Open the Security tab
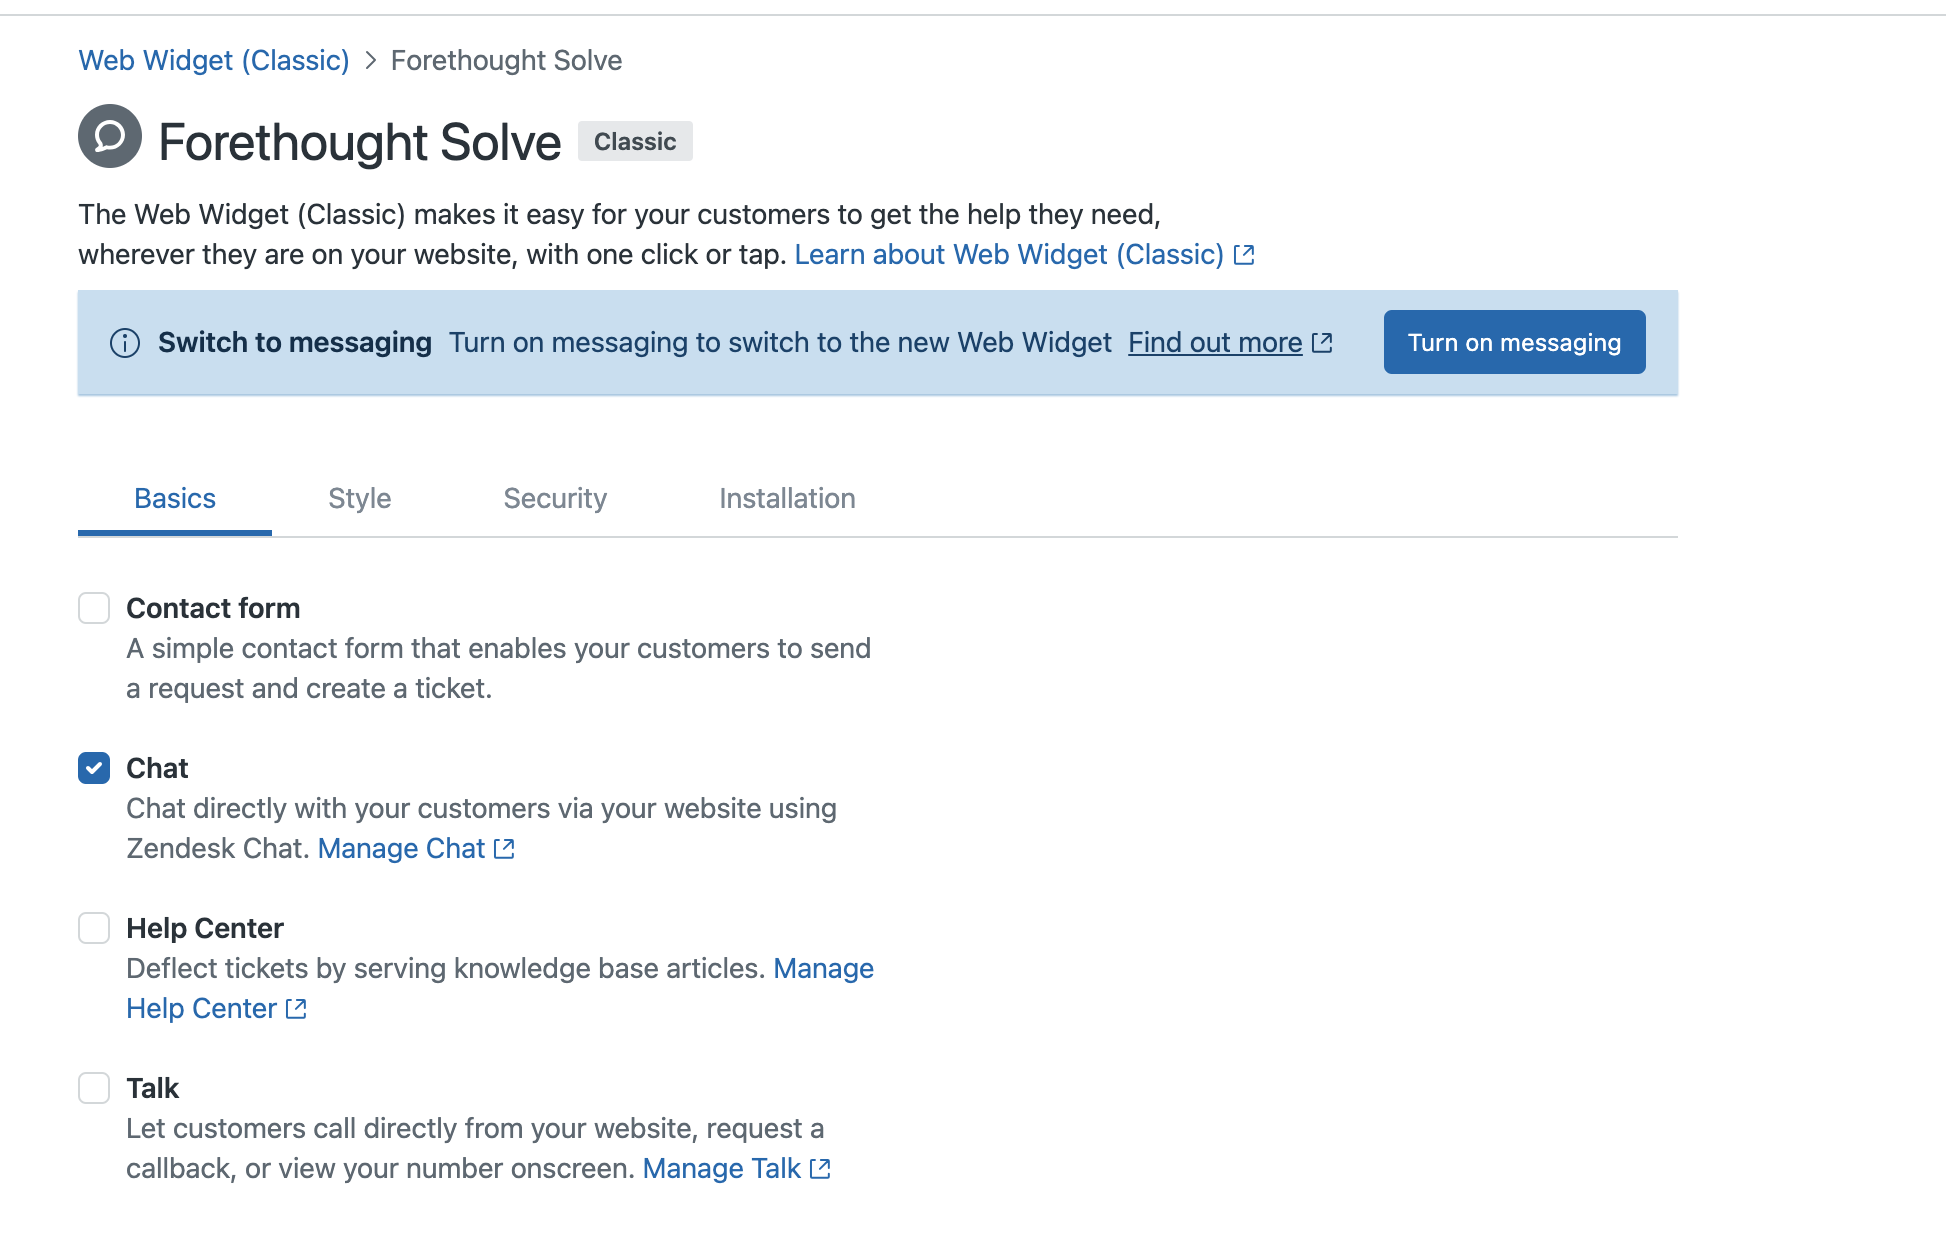Image resolution: width=1946 pixels, height=1256 pixels. click(x=555, y=499)
